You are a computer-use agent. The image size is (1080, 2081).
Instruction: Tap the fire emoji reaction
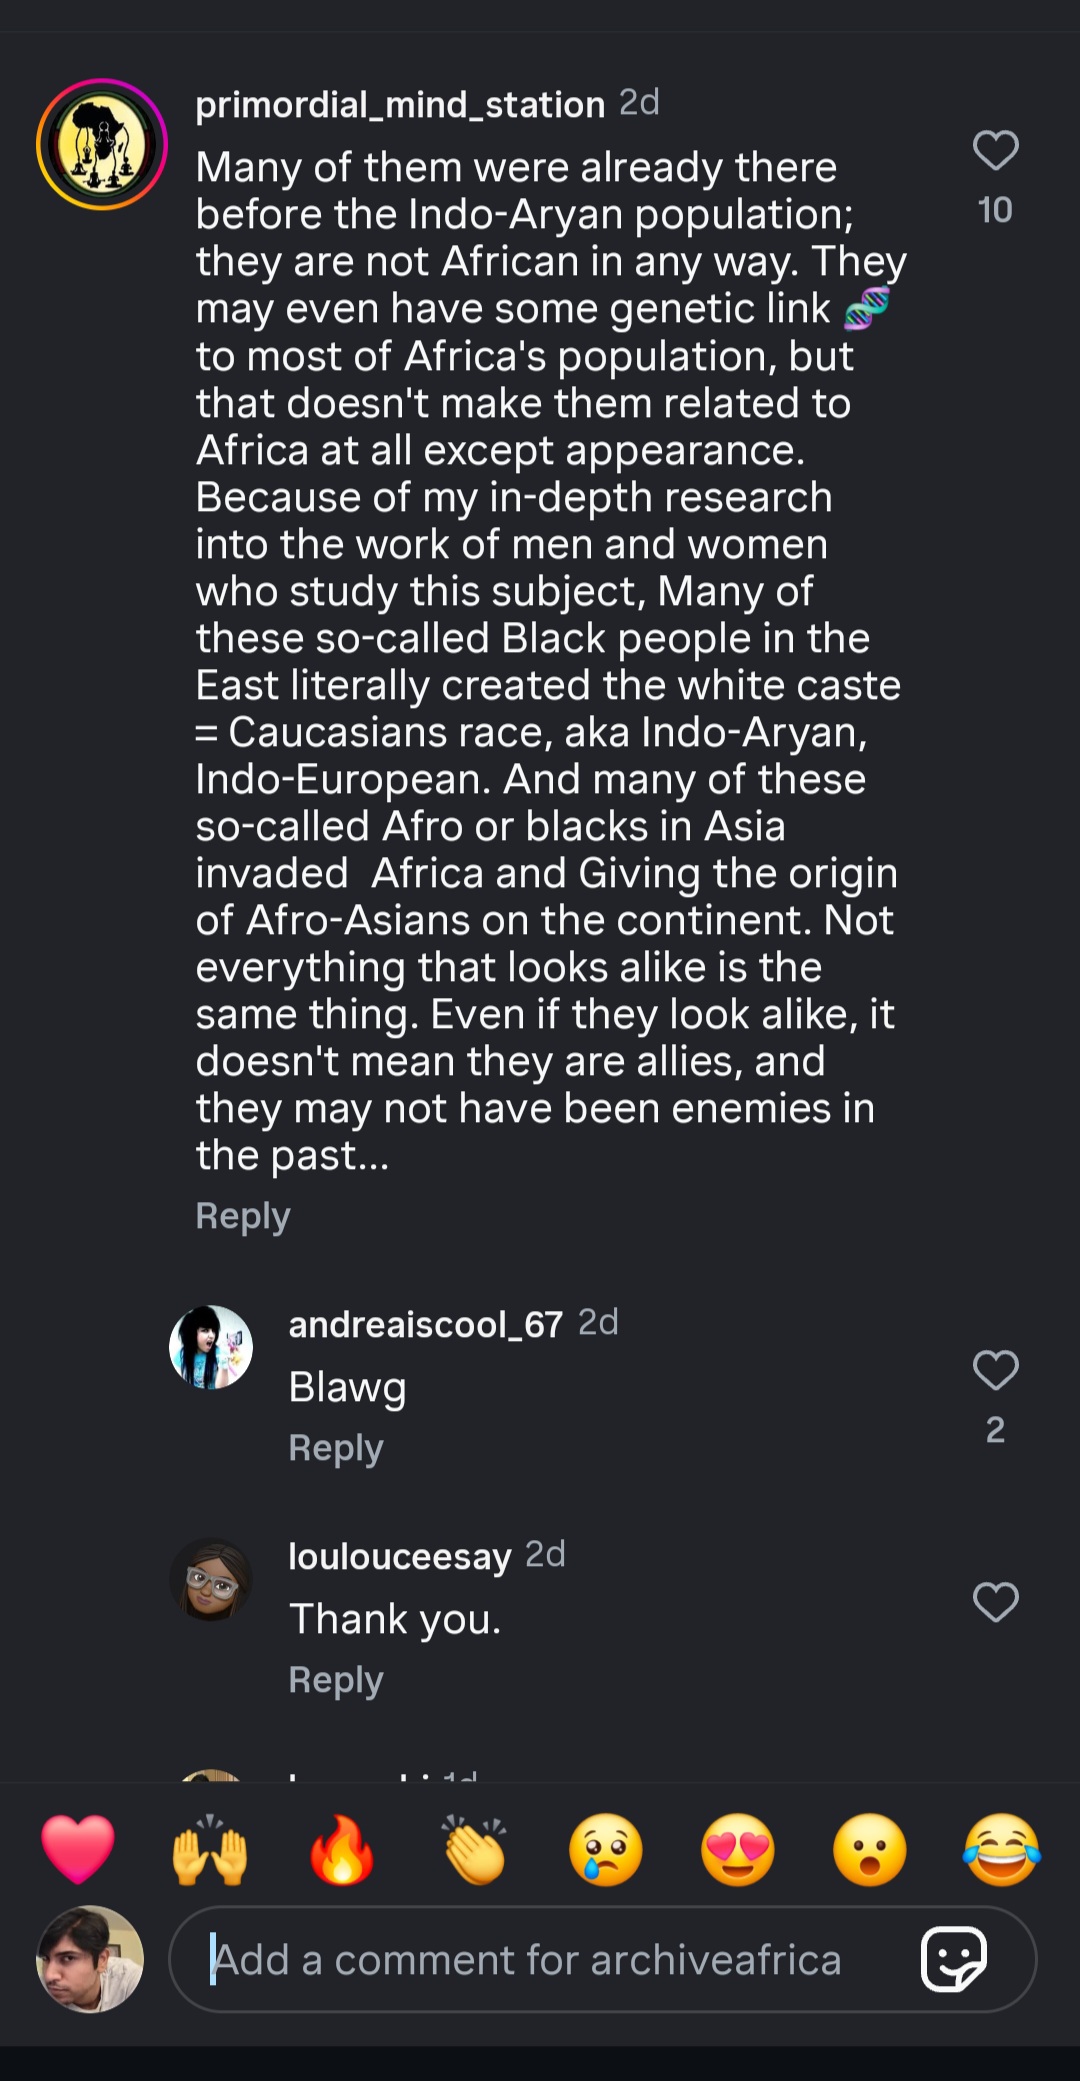tap(342, 1849)
